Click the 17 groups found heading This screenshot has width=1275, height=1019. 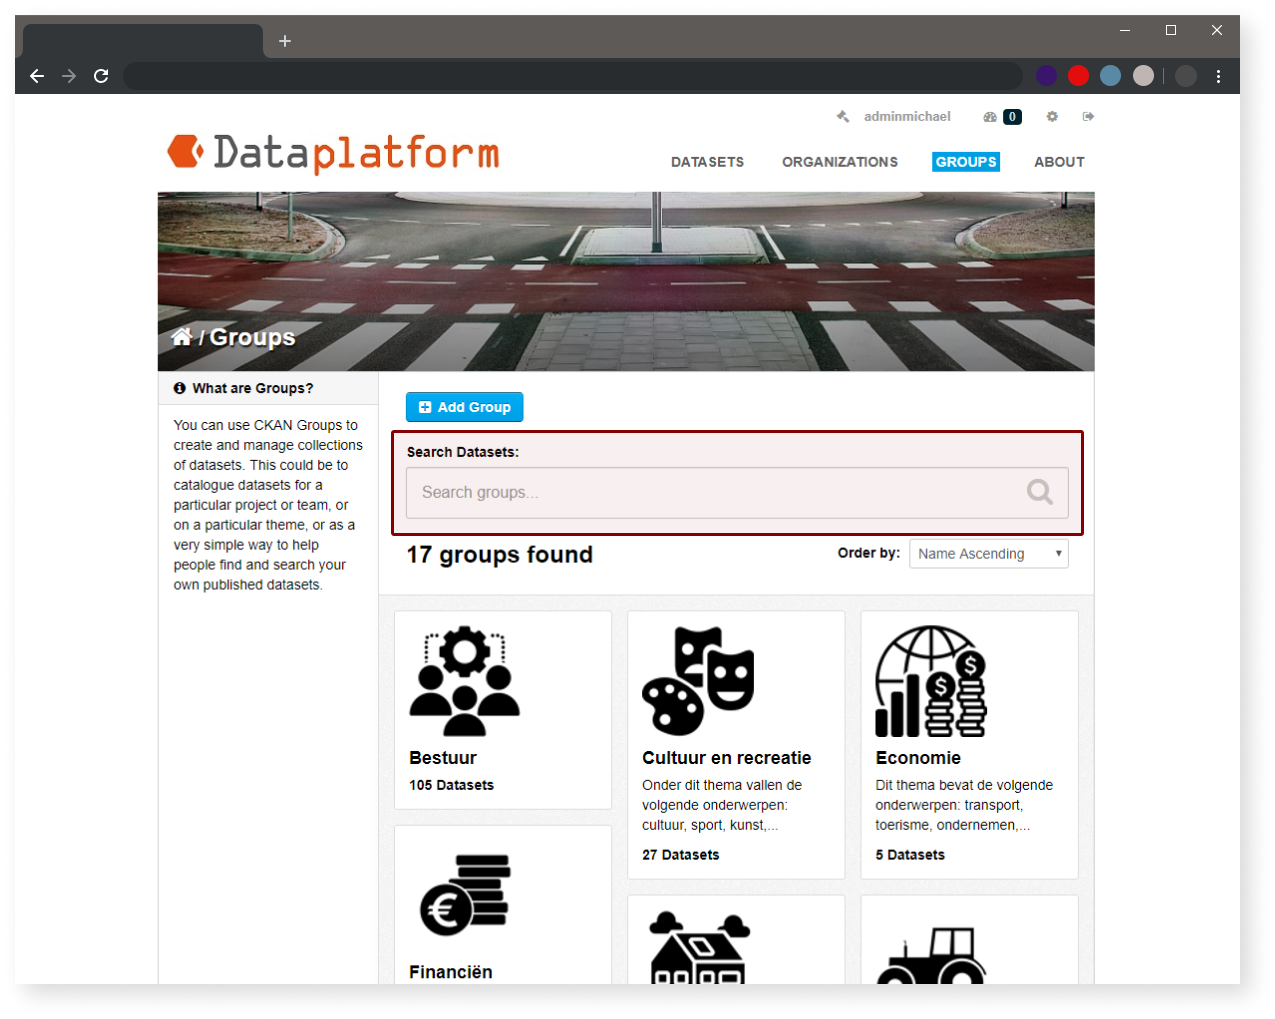pos(500,554)
